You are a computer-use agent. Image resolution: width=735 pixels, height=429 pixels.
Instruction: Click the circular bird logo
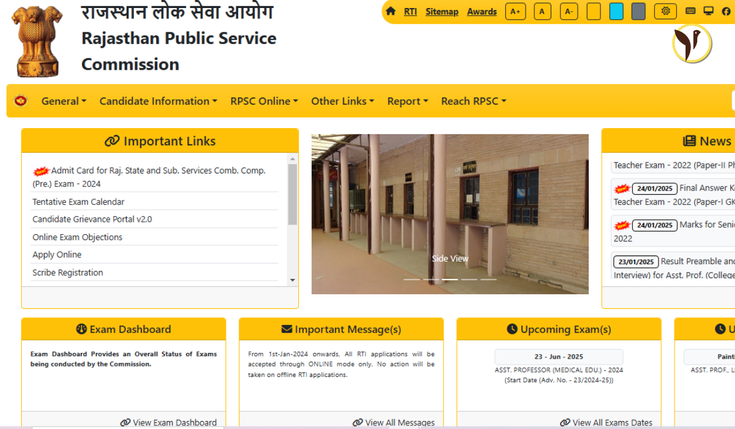click(692, 44)
